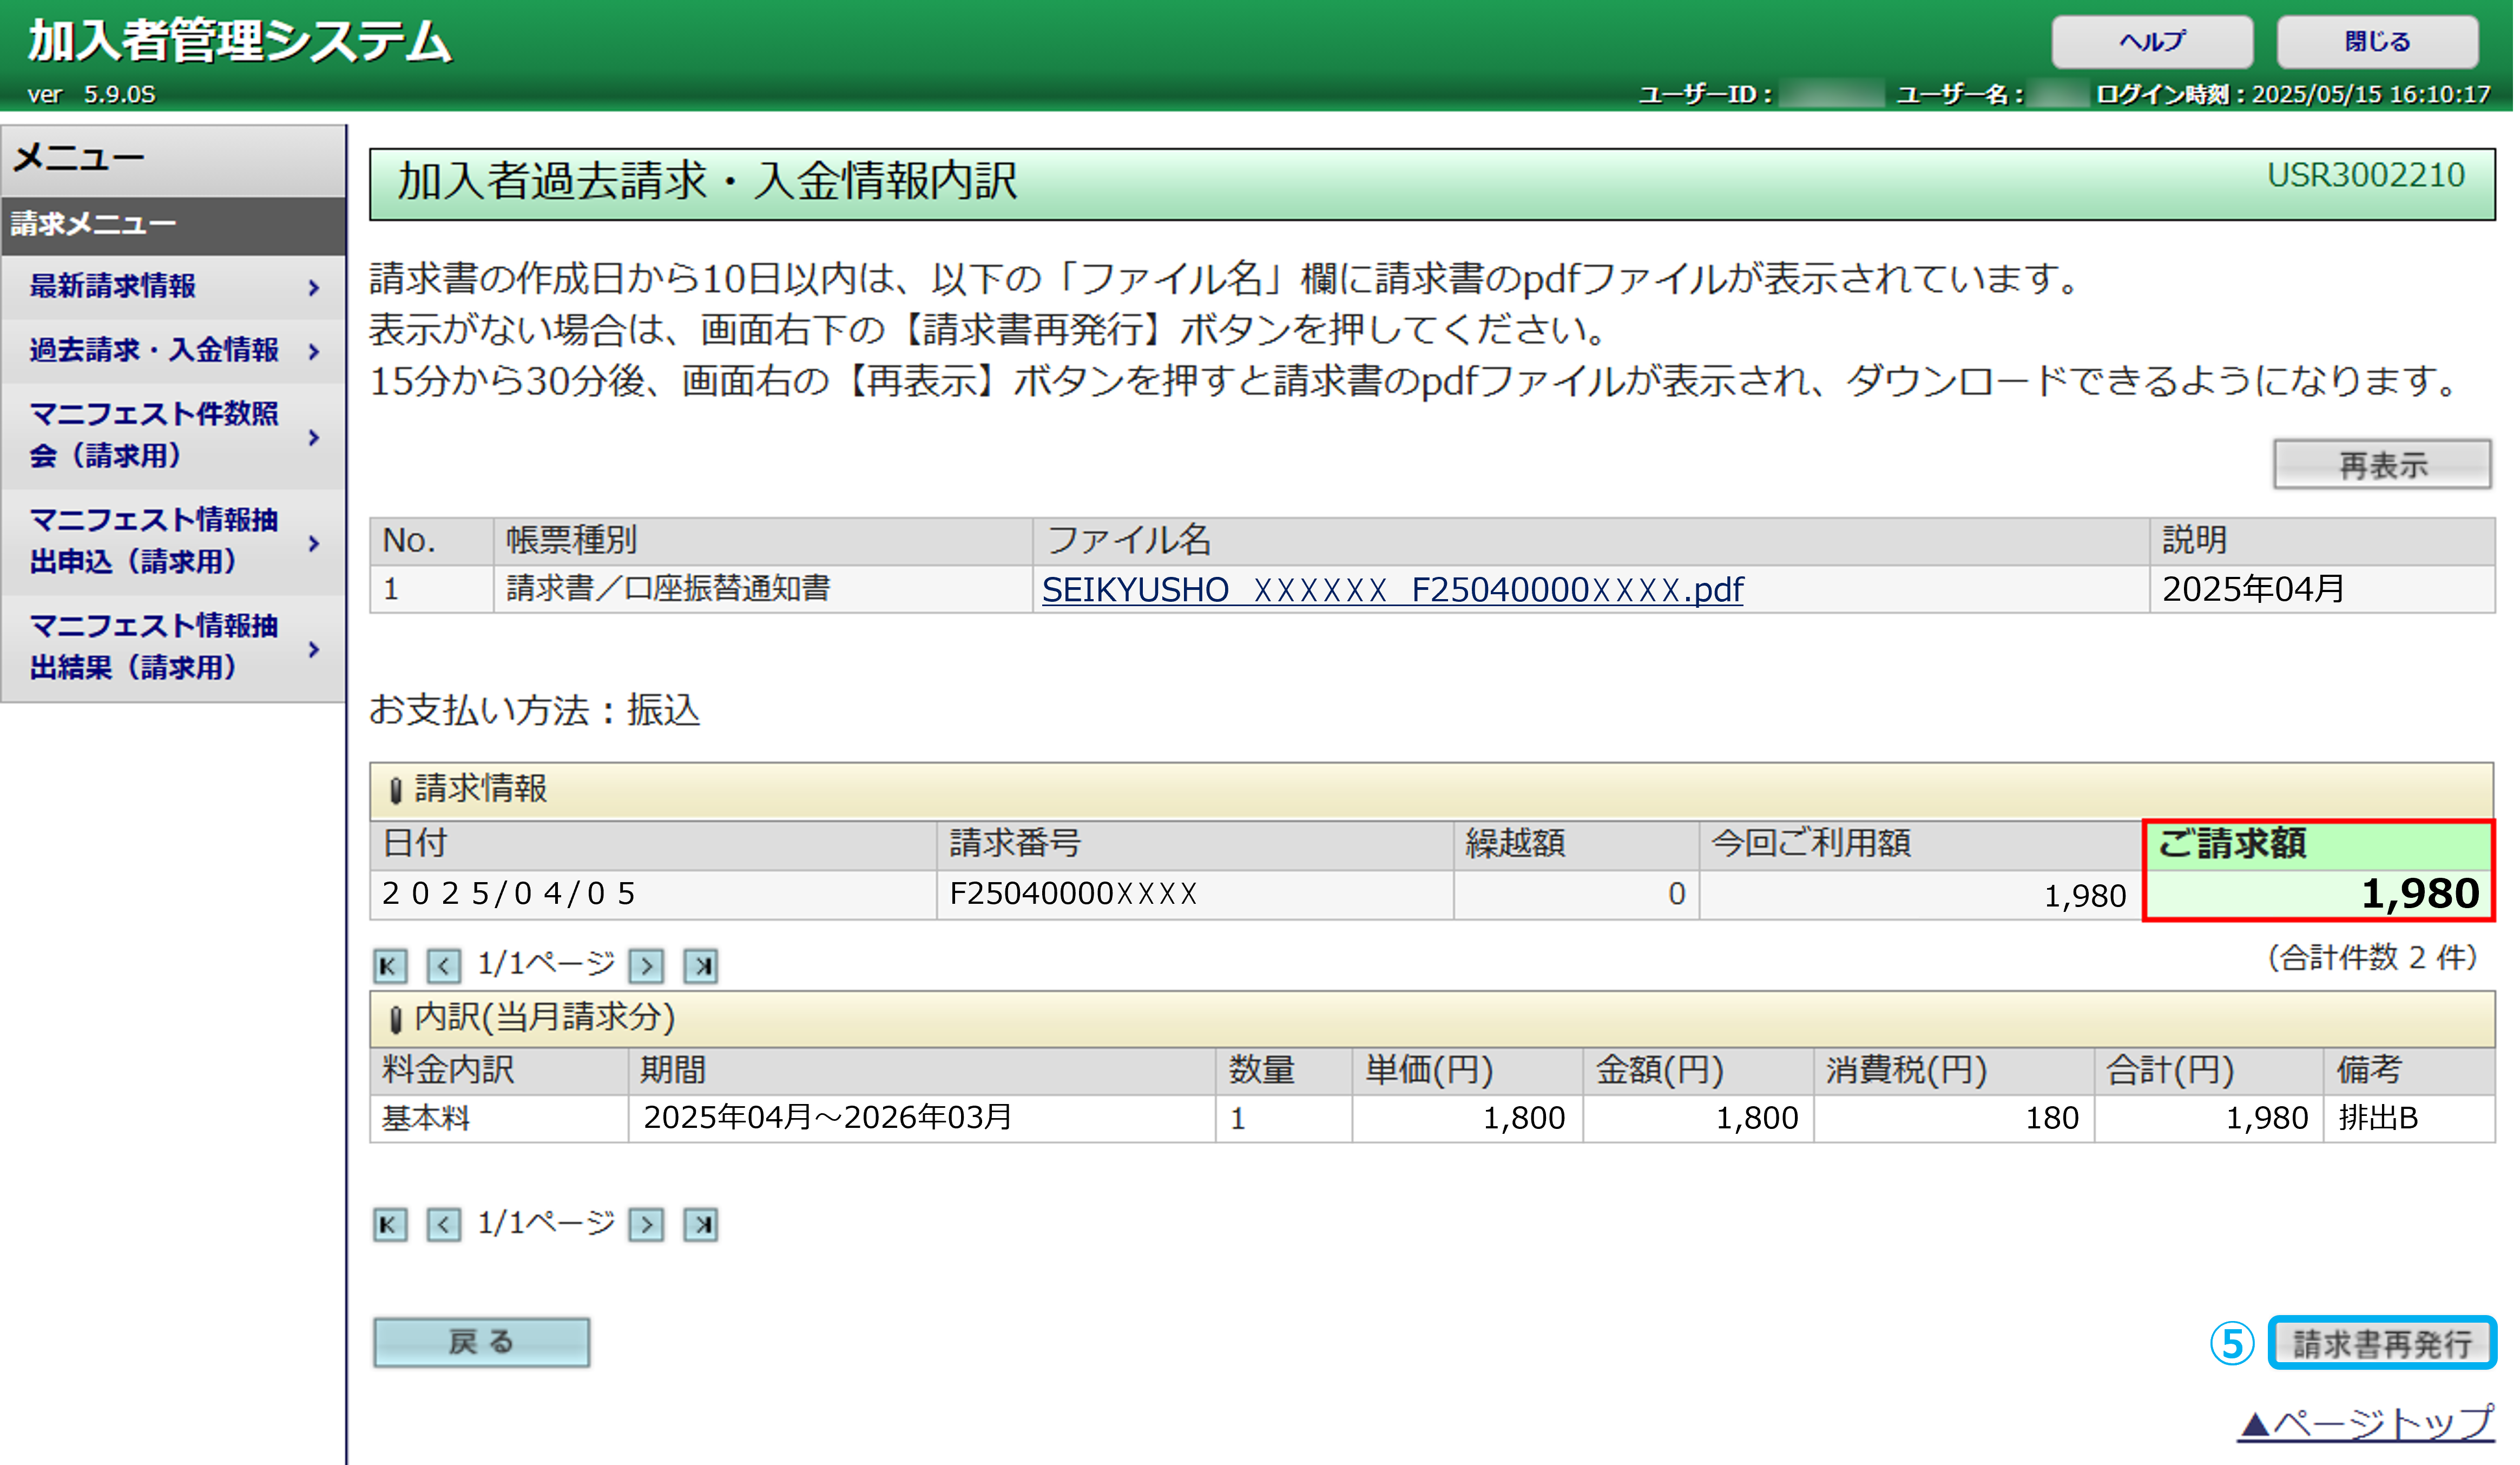The width and height of the screenshot is (2520, 1465).
Task: Click the 請求書再発行 button
Action: point(2382,1343)
